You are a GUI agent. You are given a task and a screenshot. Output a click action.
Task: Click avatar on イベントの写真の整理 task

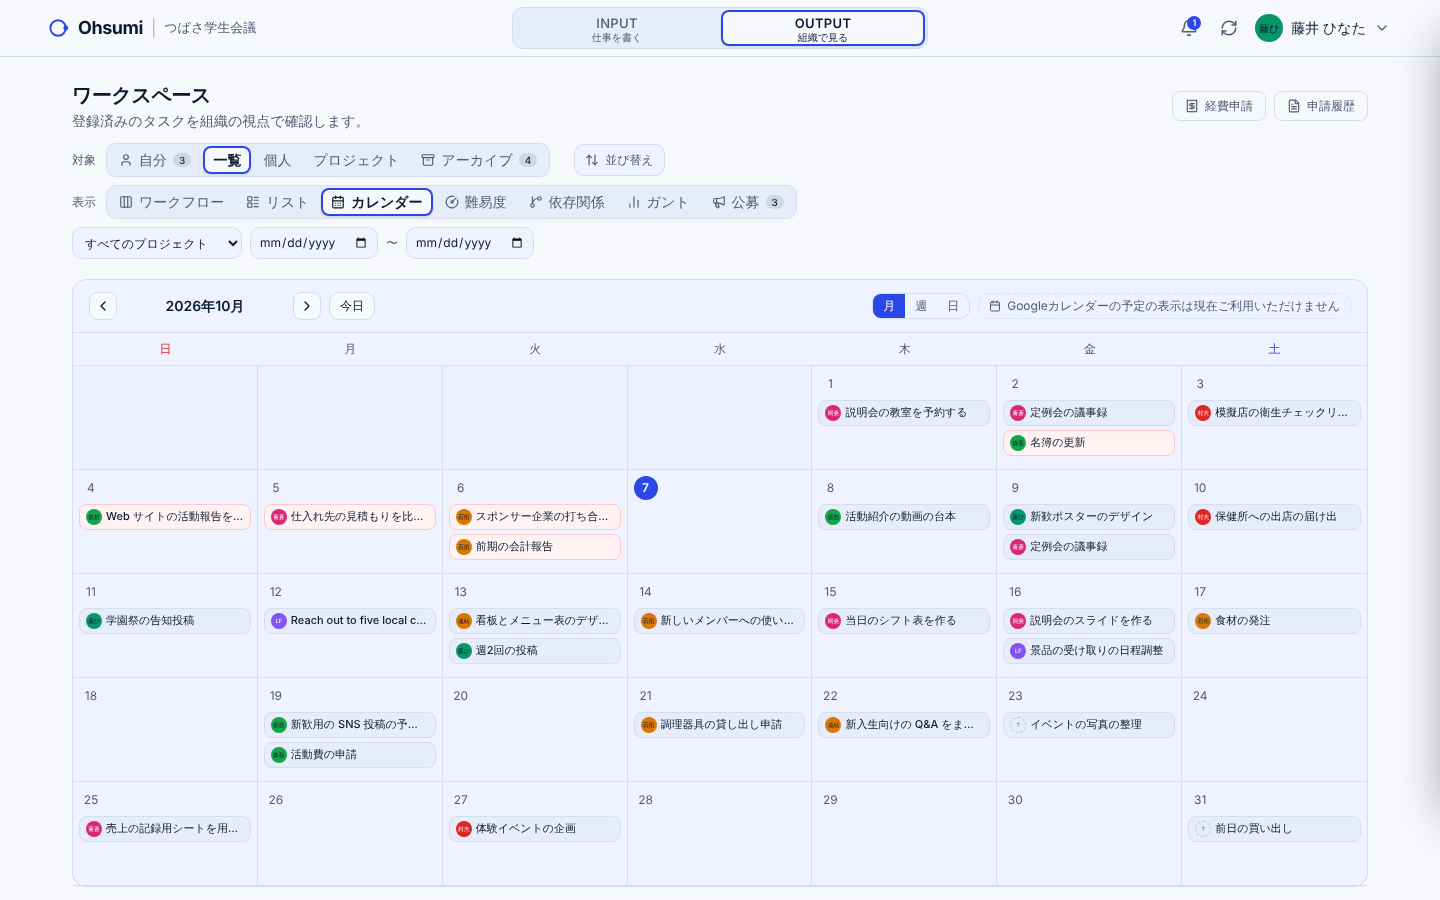click(x=1018, y=725)
